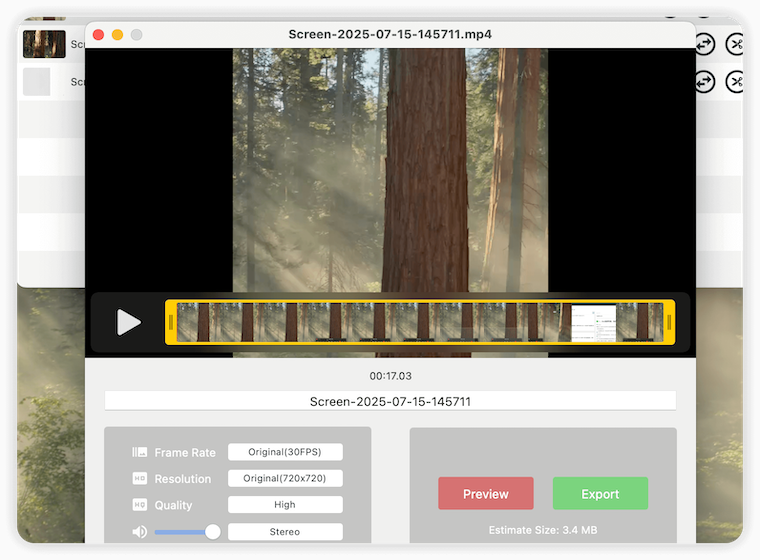
Task: Click the right yellow trim handle
Action: [x=669, y=322]
